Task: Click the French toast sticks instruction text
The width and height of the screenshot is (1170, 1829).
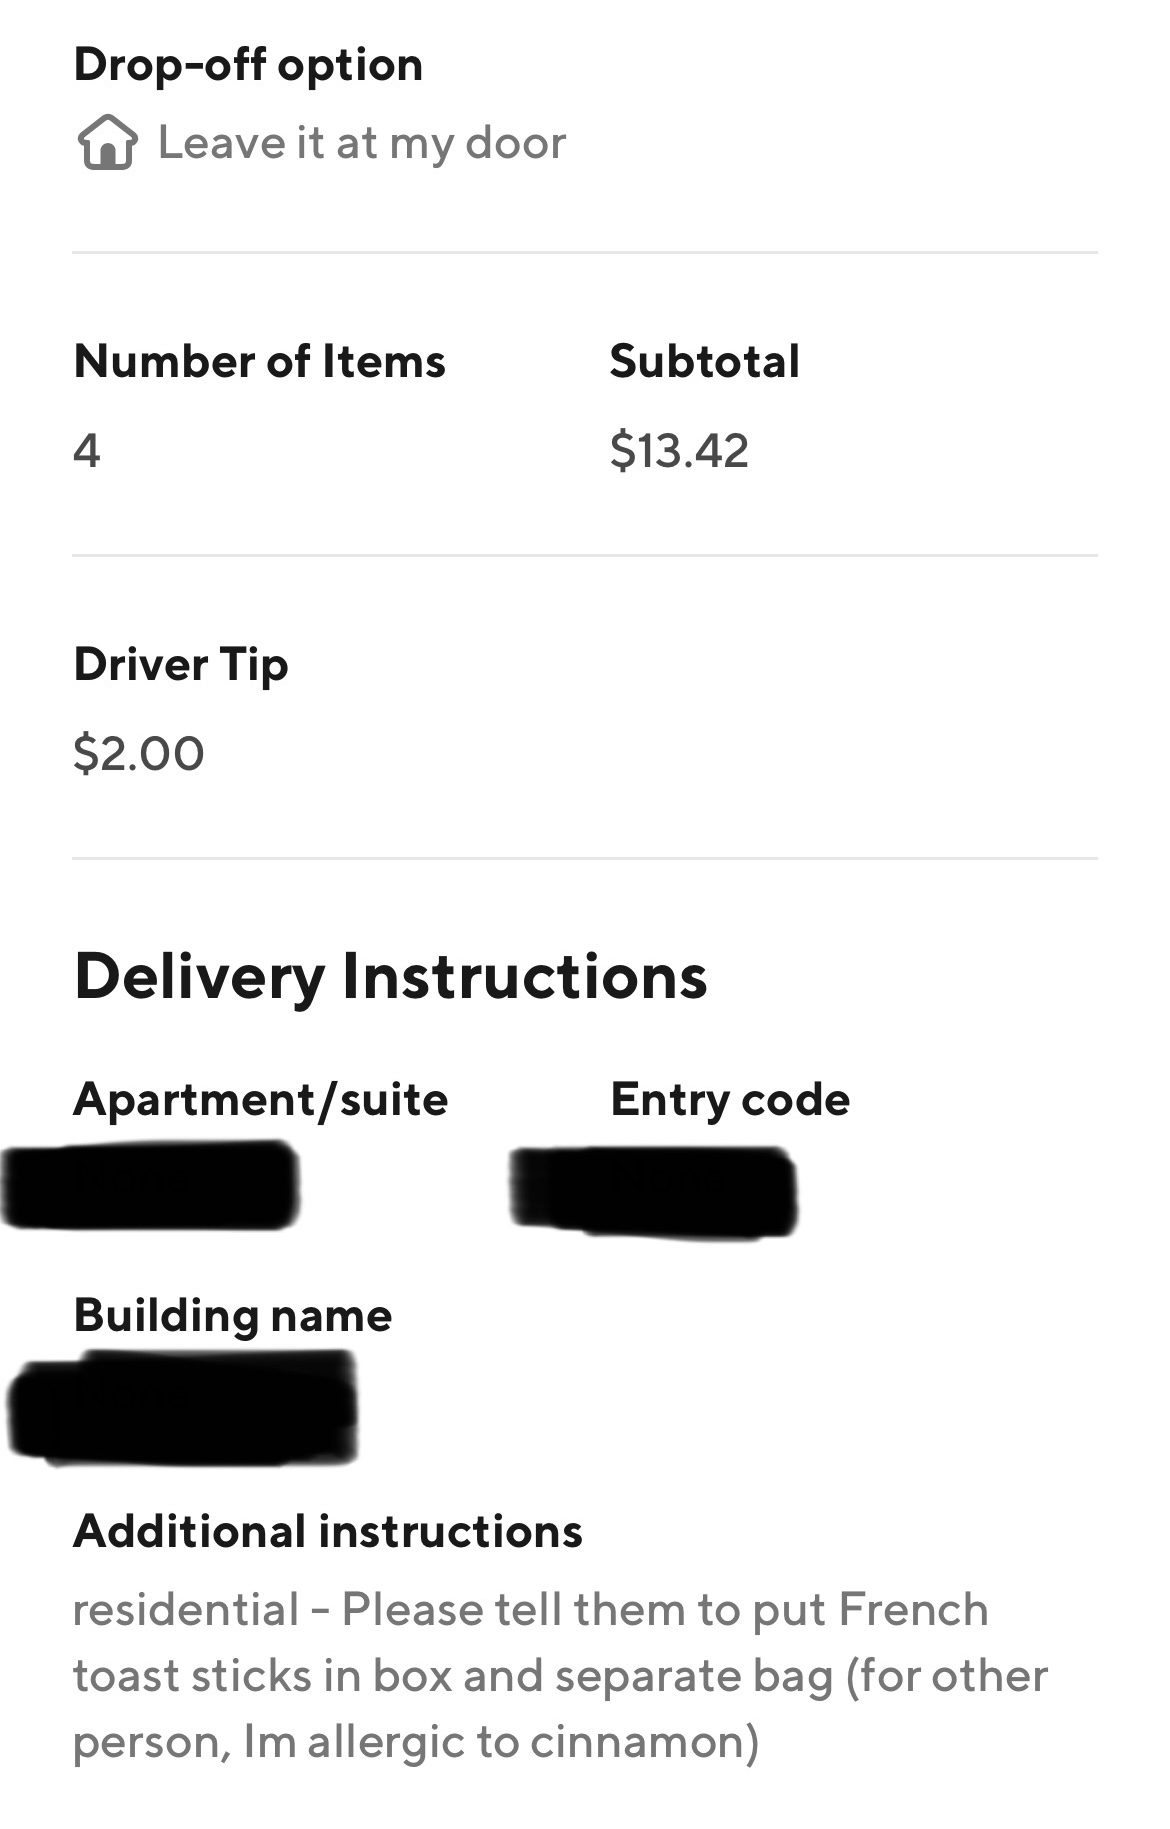Action: point(560,1676)
